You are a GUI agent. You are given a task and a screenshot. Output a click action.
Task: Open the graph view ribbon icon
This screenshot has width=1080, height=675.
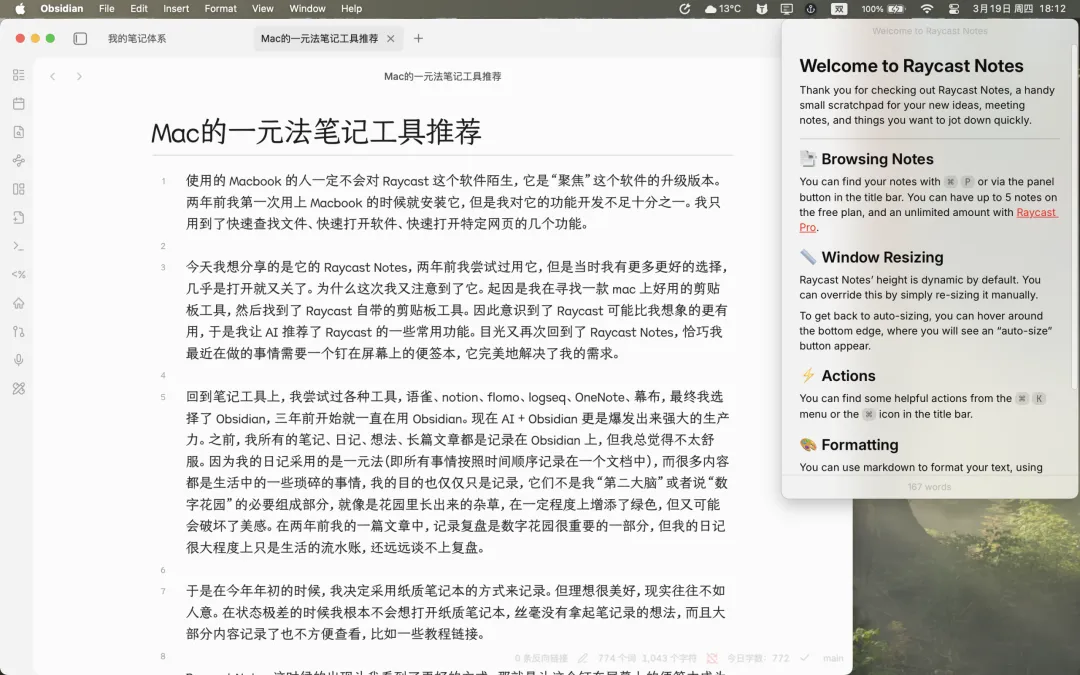pos(19,160)
